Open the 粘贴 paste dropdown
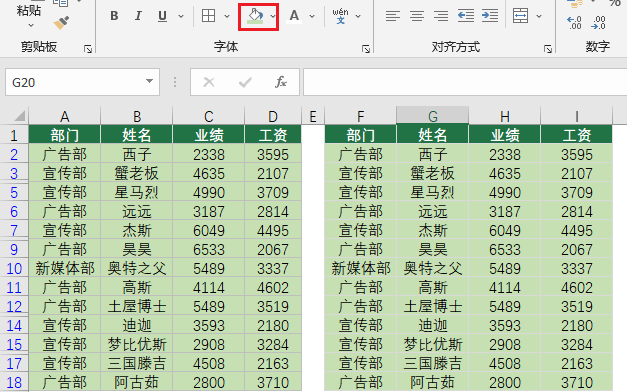627x392 pixels. click(x=30, y=25)
